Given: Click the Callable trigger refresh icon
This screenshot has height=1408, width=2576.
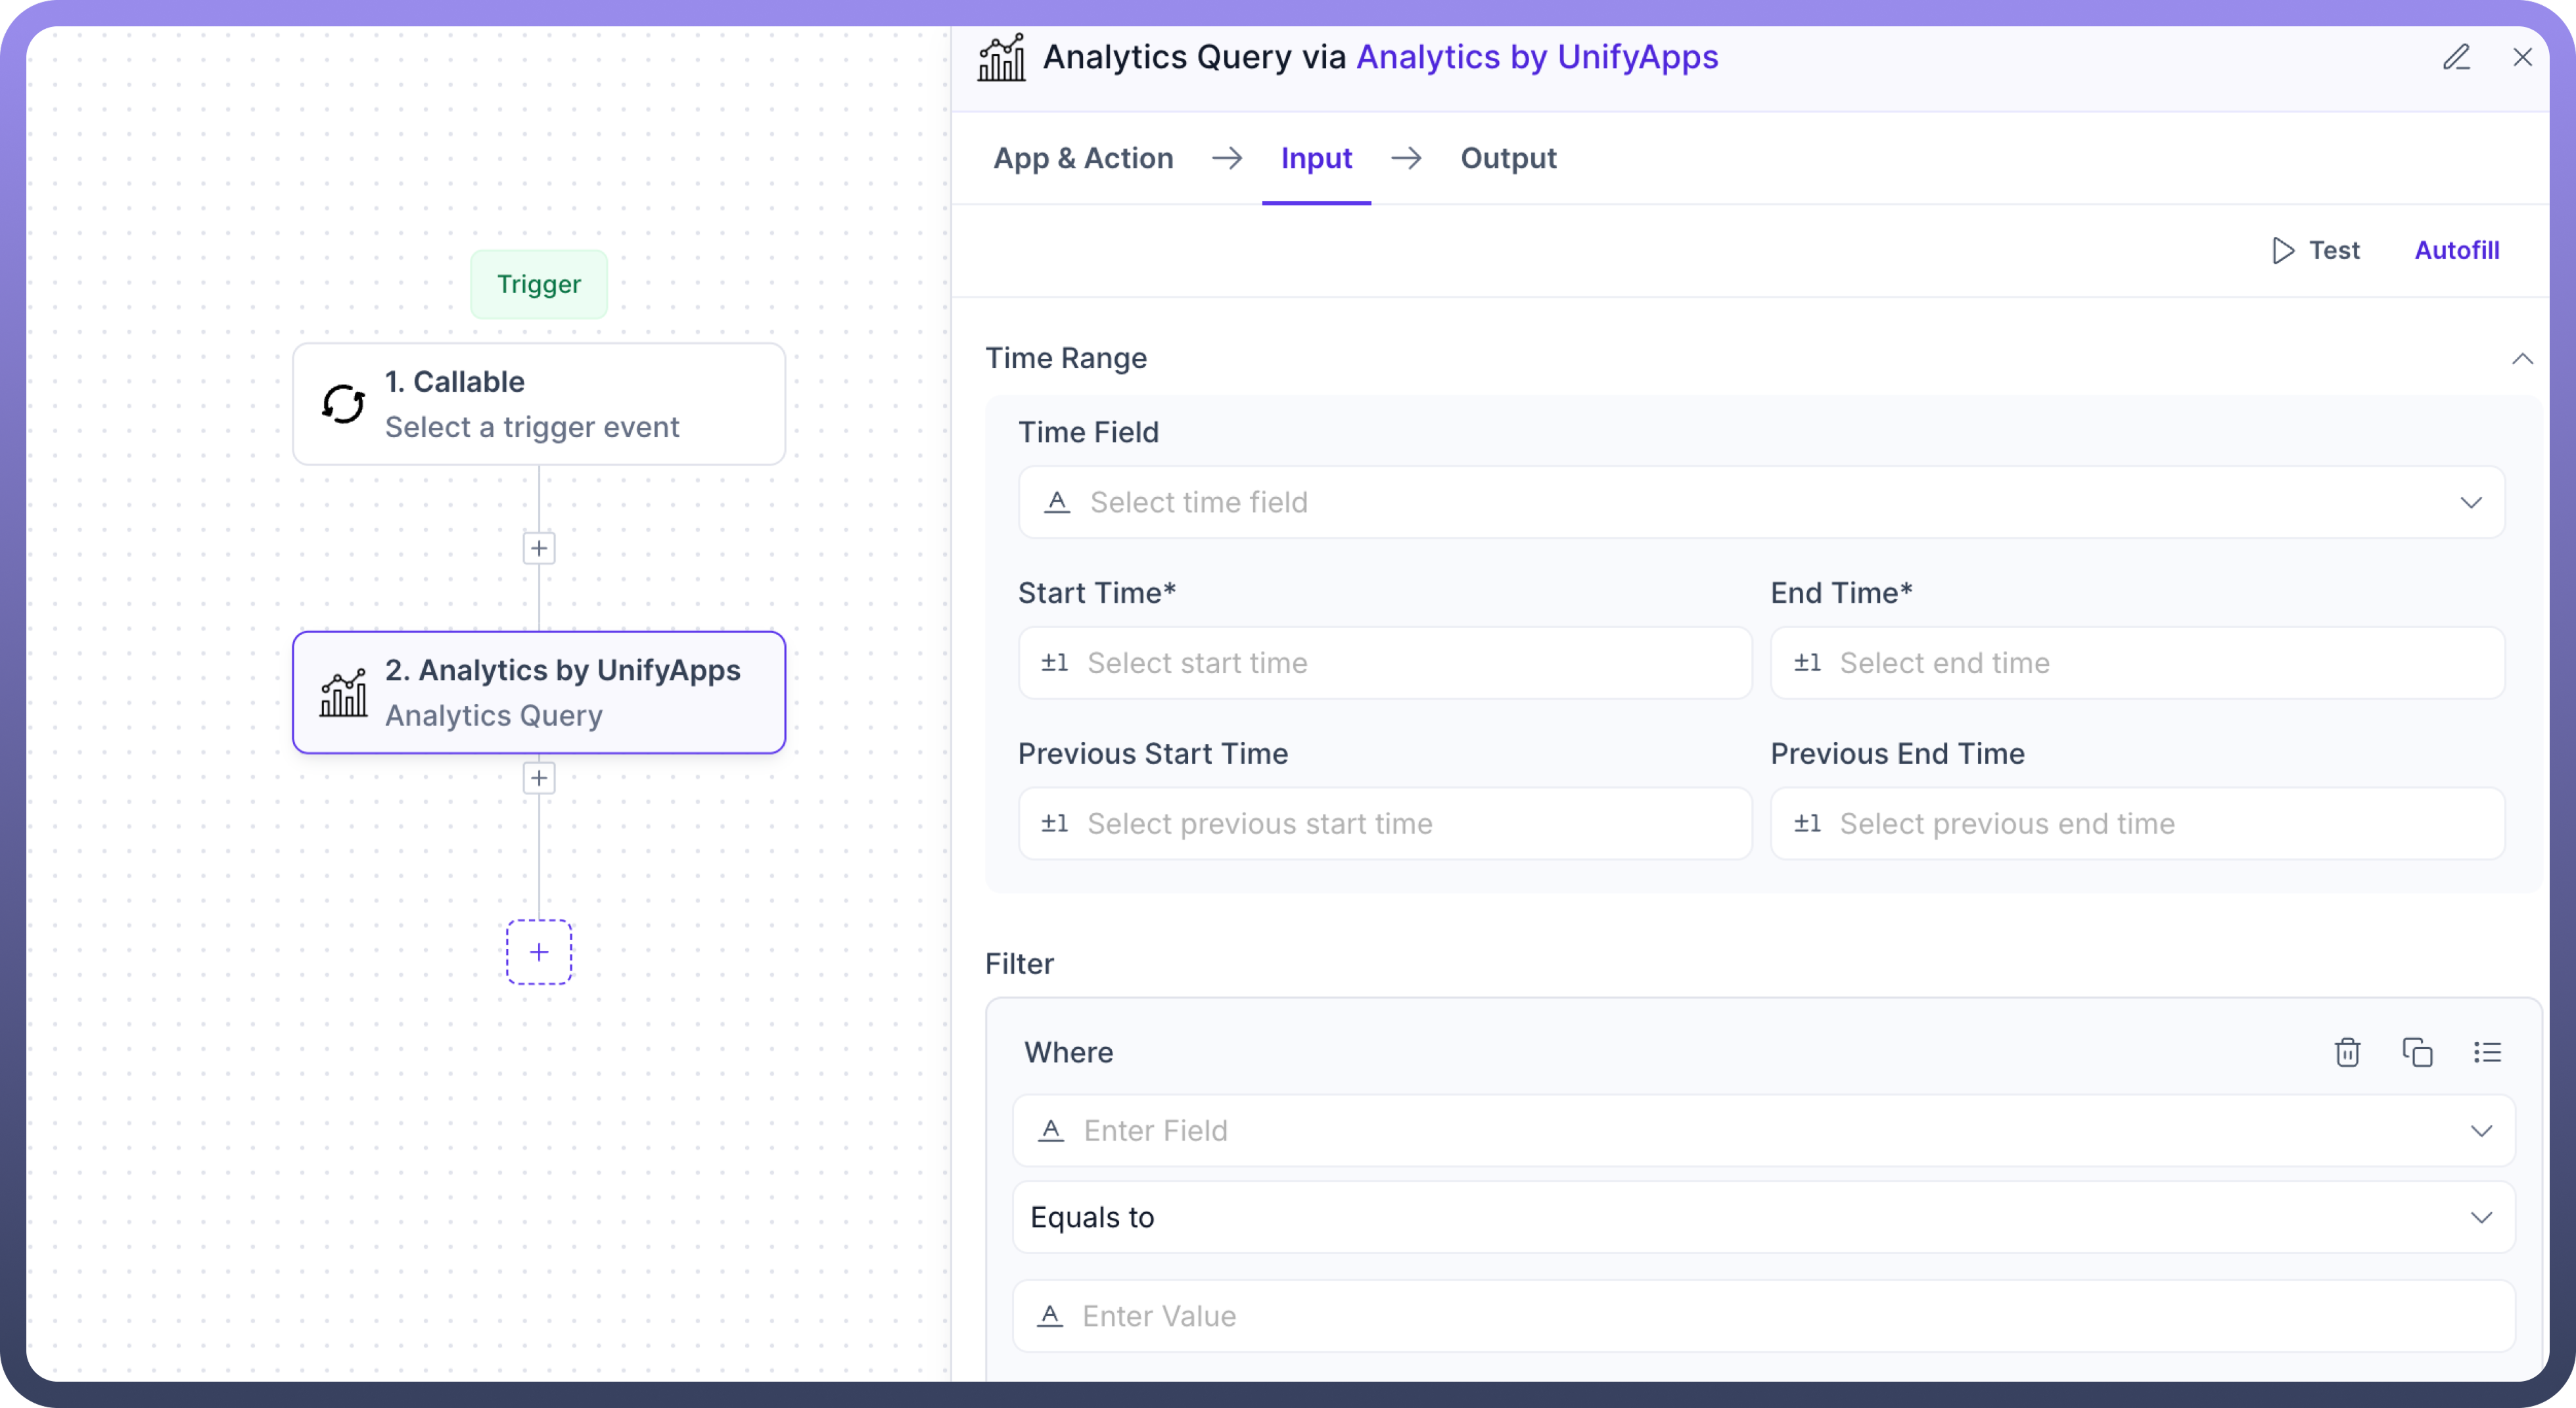Looking at the screenshot, I should coord(343,404).
